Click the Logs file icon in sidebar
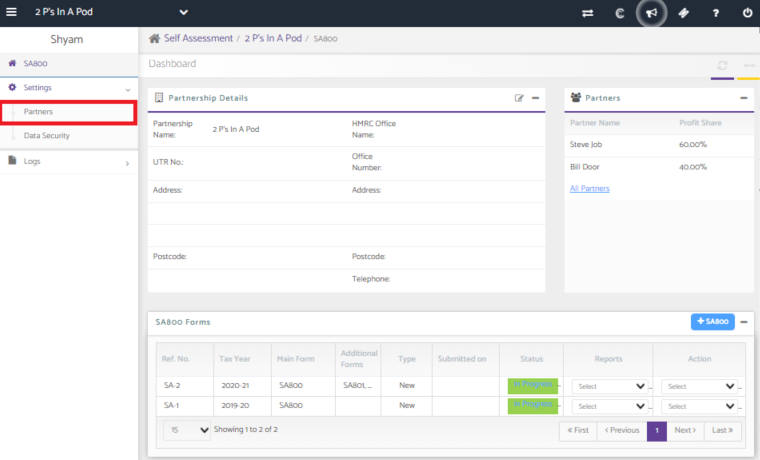 [13, 160]
